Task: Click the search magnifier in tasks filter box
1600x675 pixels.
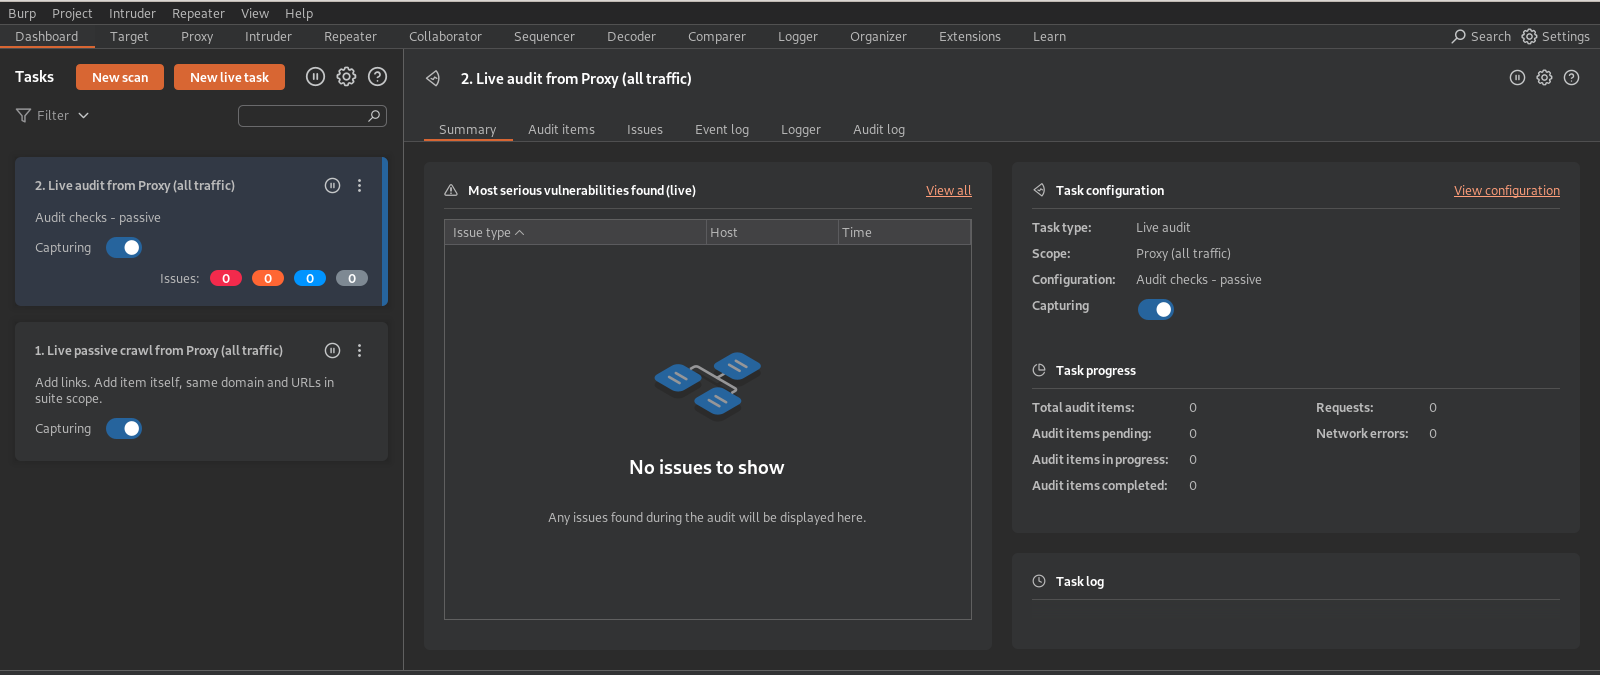Action: tap(374, 116)
